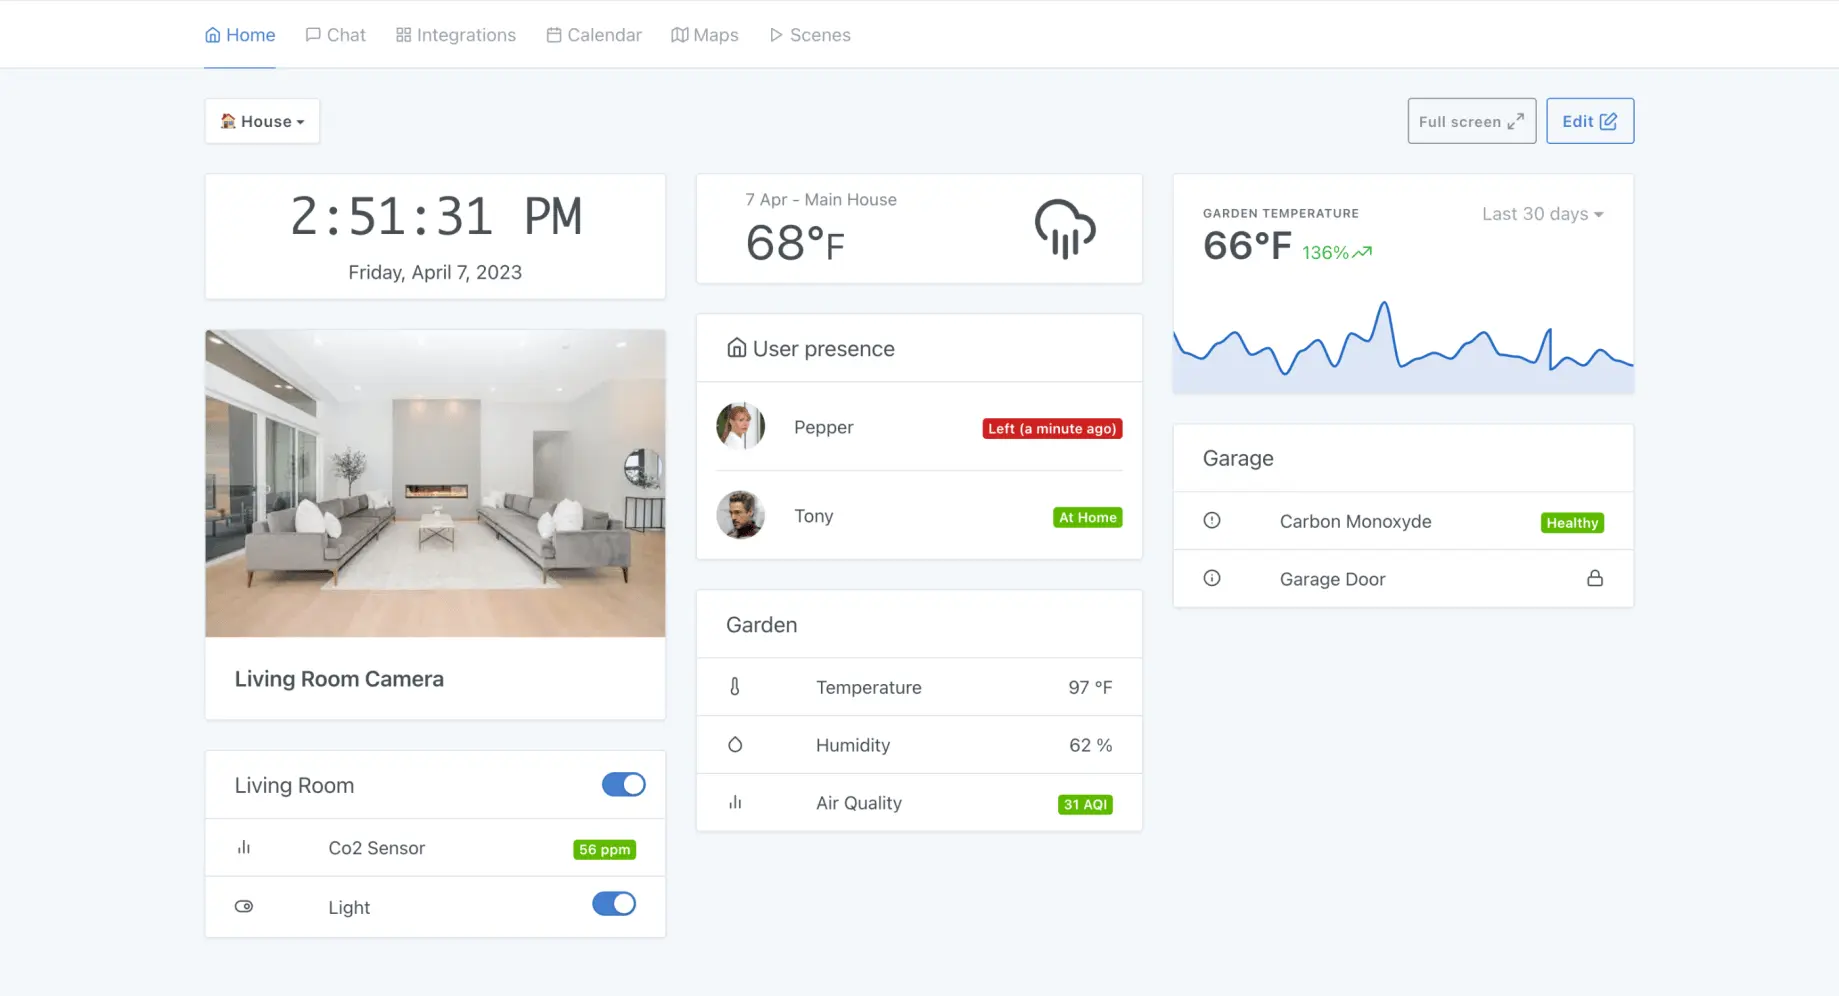Viewport: 1839px width, 996px height.
Task: Click the Edit button
Action: 1589,121
